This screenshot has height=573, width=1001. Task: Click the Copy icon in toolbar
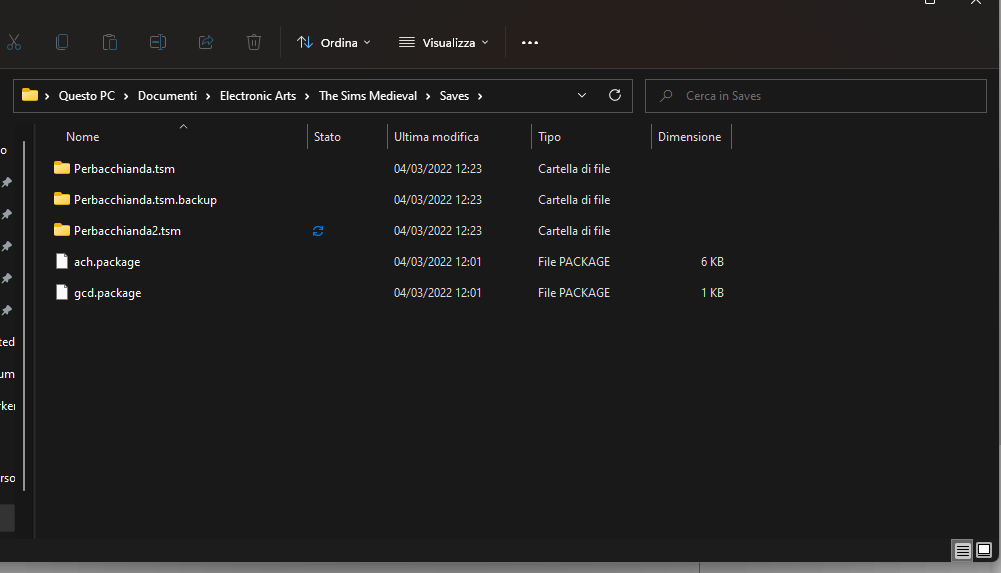pyautogui.click(x=62, y=42)
